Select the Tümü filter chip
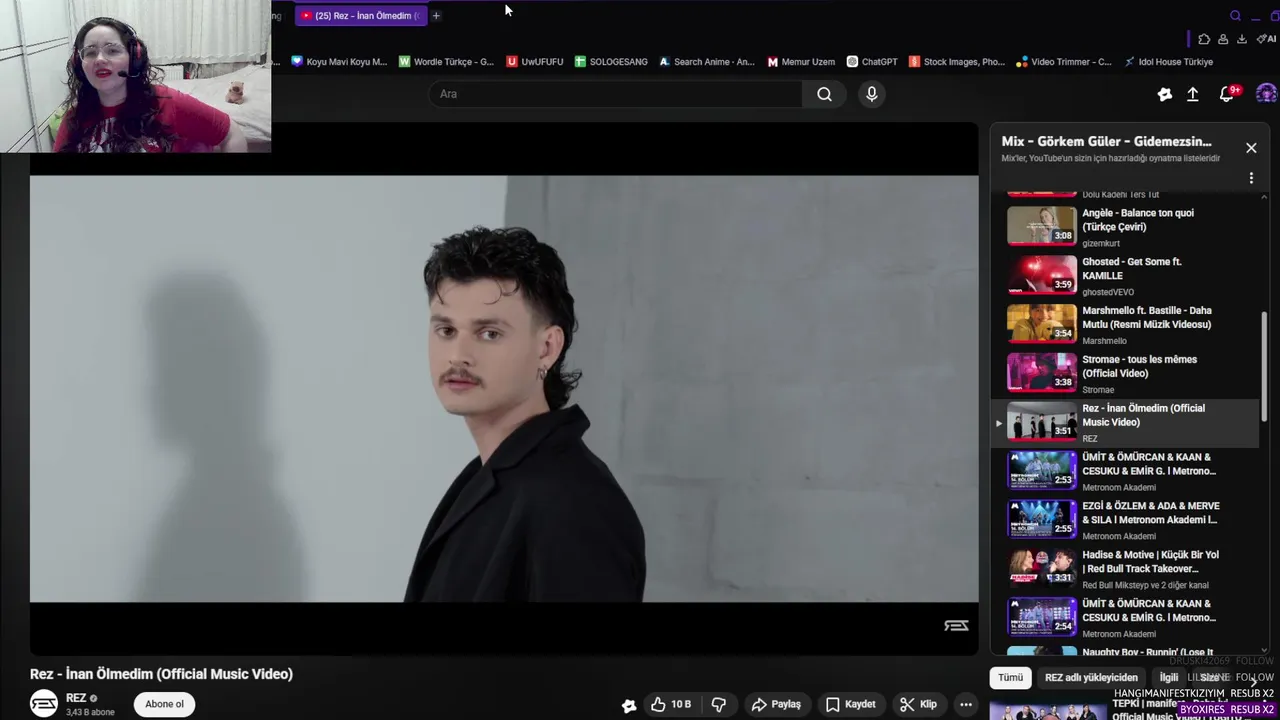This screenshot has width=1280, height=720. [1011, 677]
